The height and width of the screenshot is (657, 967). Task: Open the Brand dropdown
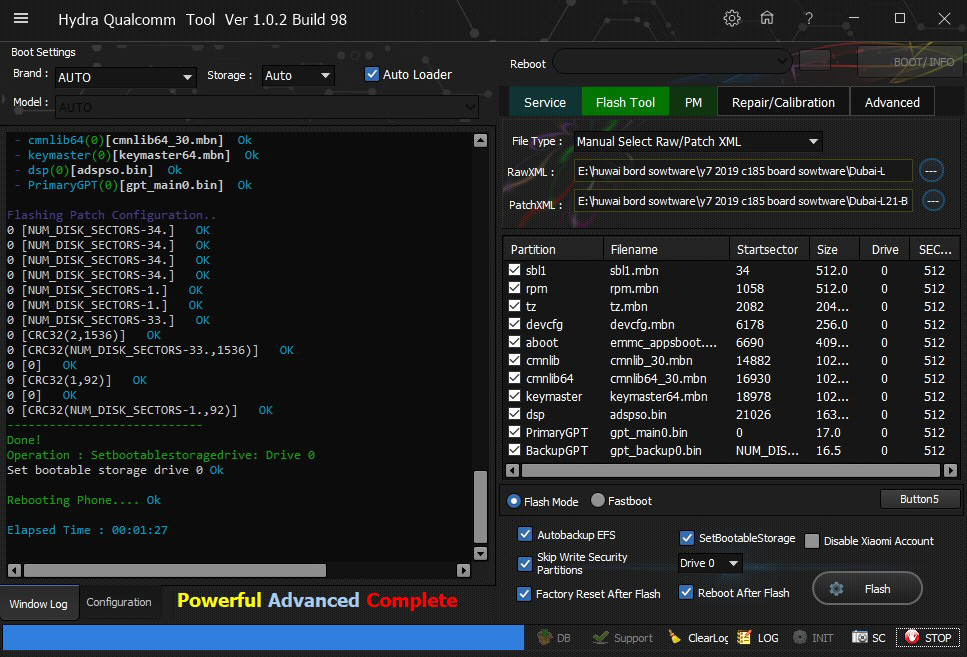(x=125, y=77)
